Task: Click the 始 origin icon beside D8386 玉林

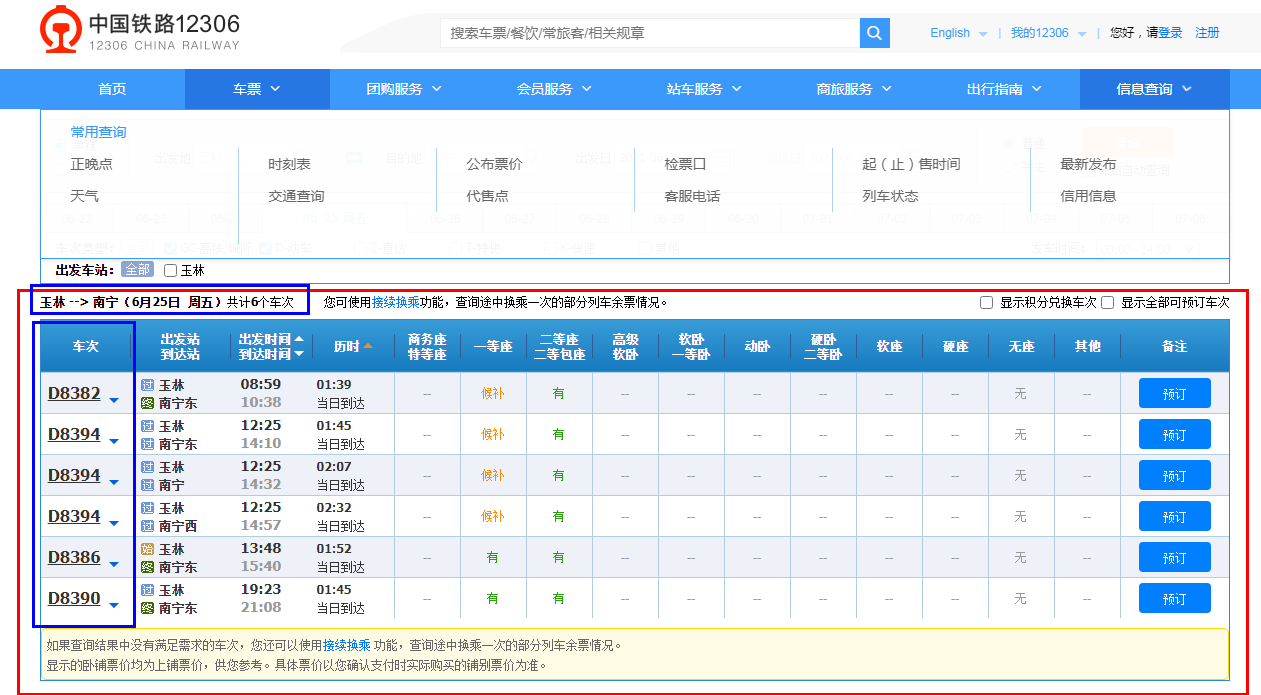Action: click(x=148, y=549)
